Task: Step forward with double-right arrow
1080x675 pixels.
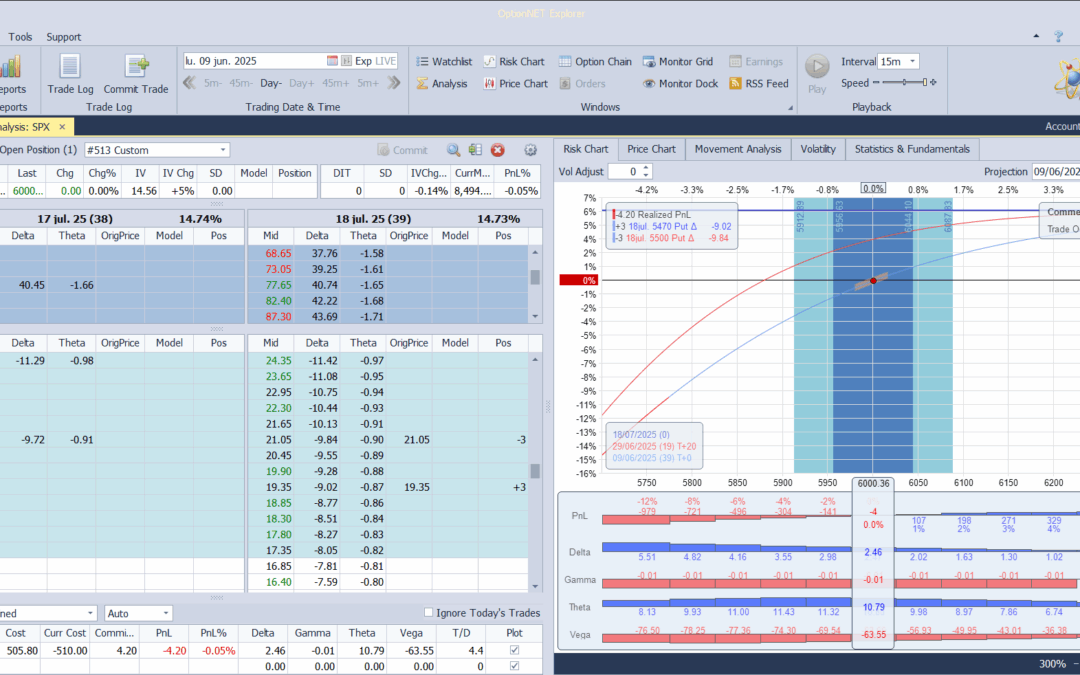Action: coord(394,83)
